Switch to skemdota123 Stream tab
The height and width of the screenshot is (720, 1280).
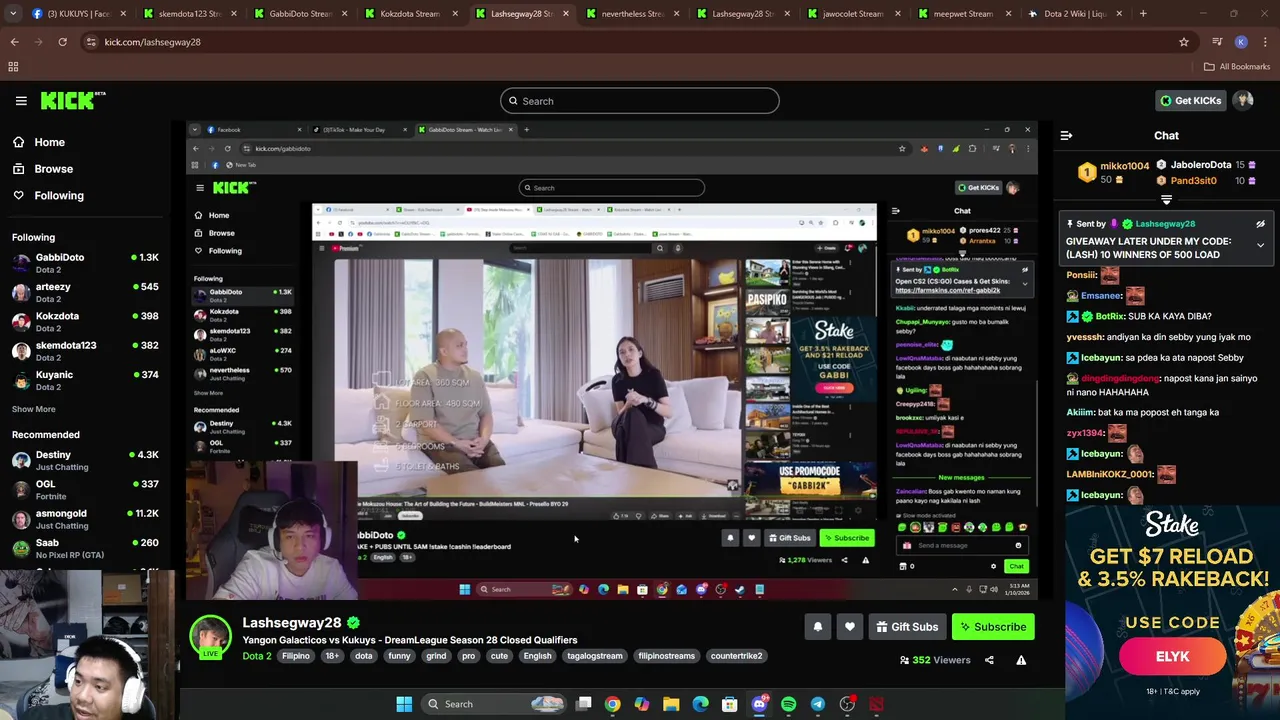pyautogui.click(x=189, y=14)
